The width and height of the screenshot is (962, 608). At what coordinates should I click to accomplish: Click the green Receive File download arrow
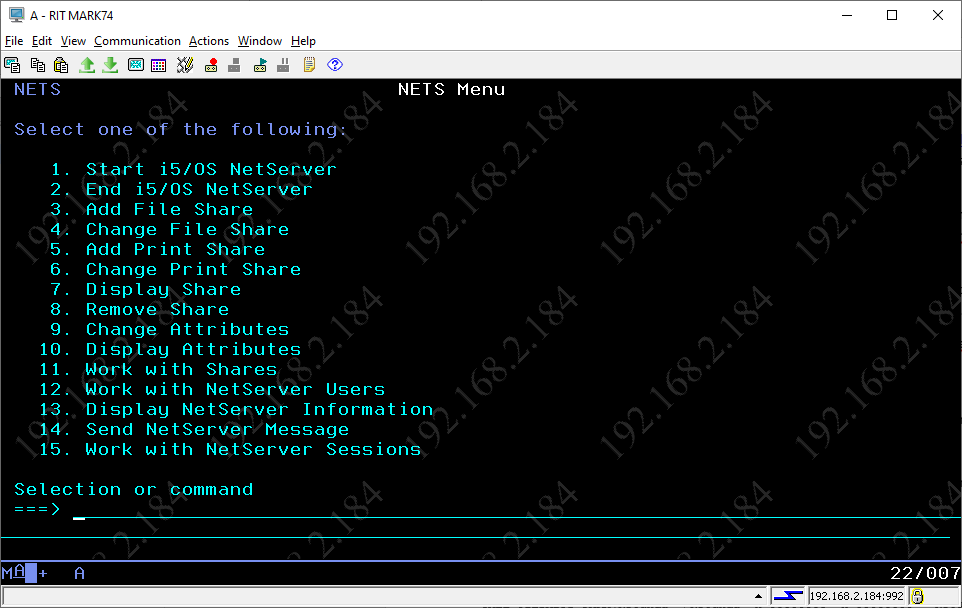click(x=110, y=65)
